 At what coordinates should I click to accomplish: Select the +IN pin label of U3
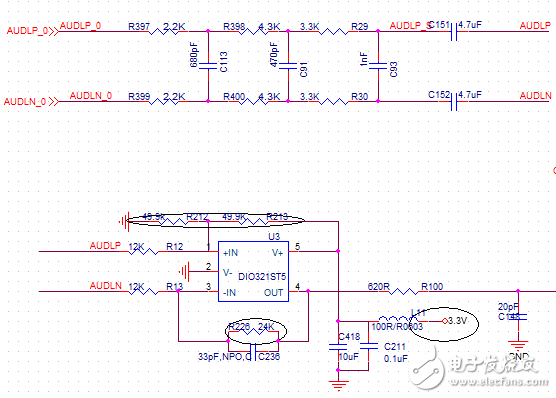tap(230, 253)
